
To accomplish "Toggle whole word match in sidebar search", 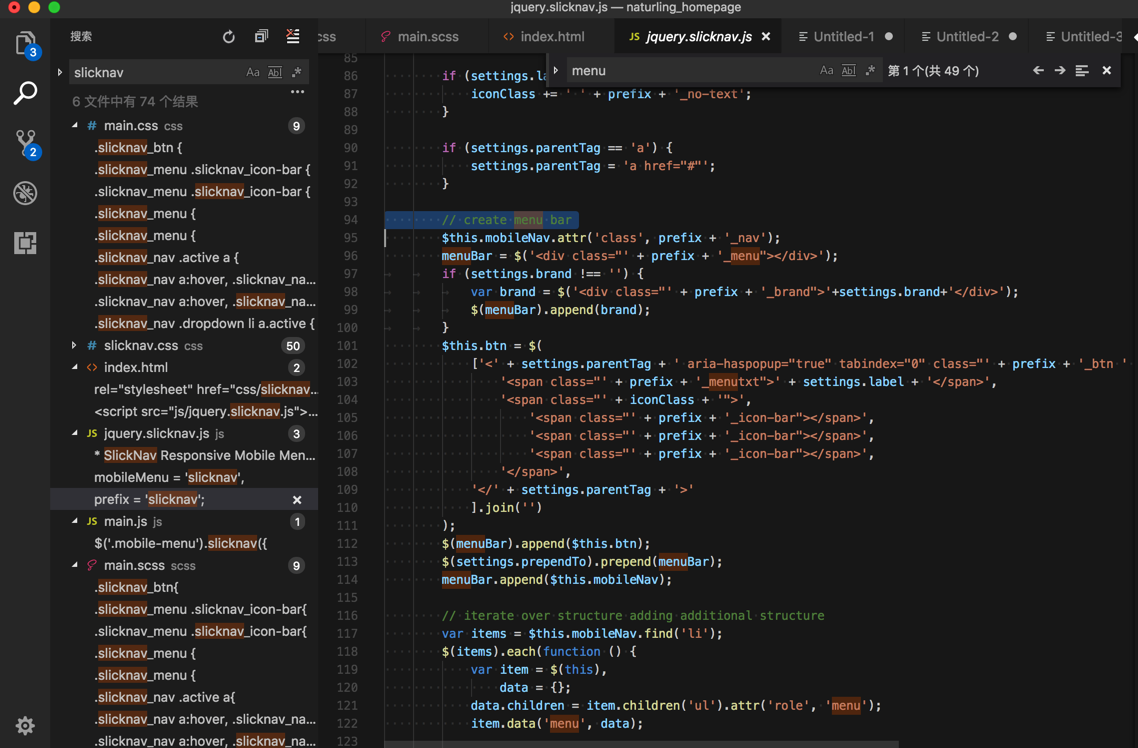I will (275, 73).
